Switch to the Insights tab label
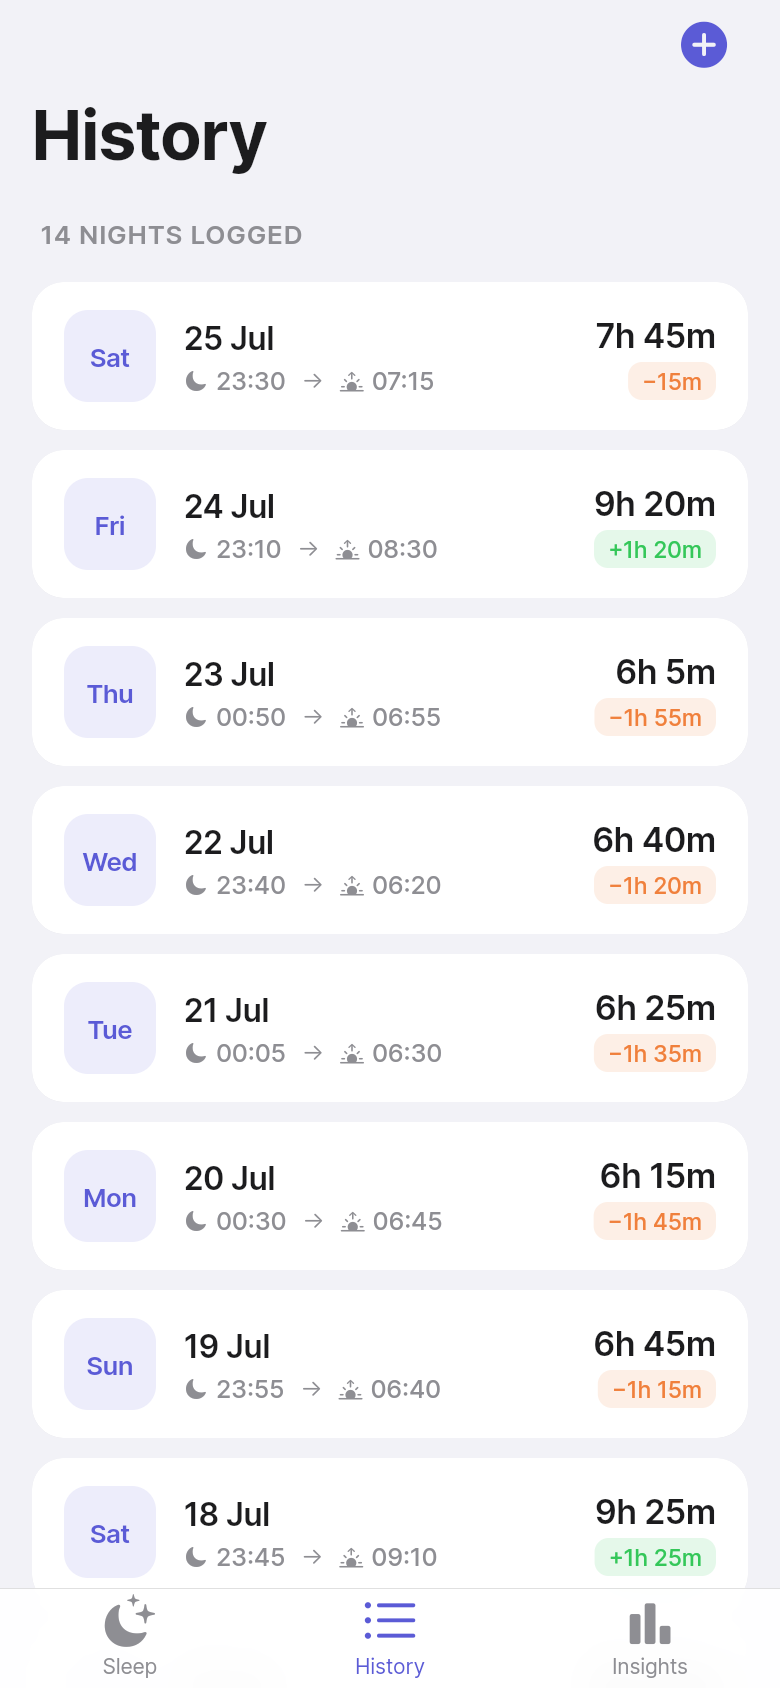 (650, 1666)
